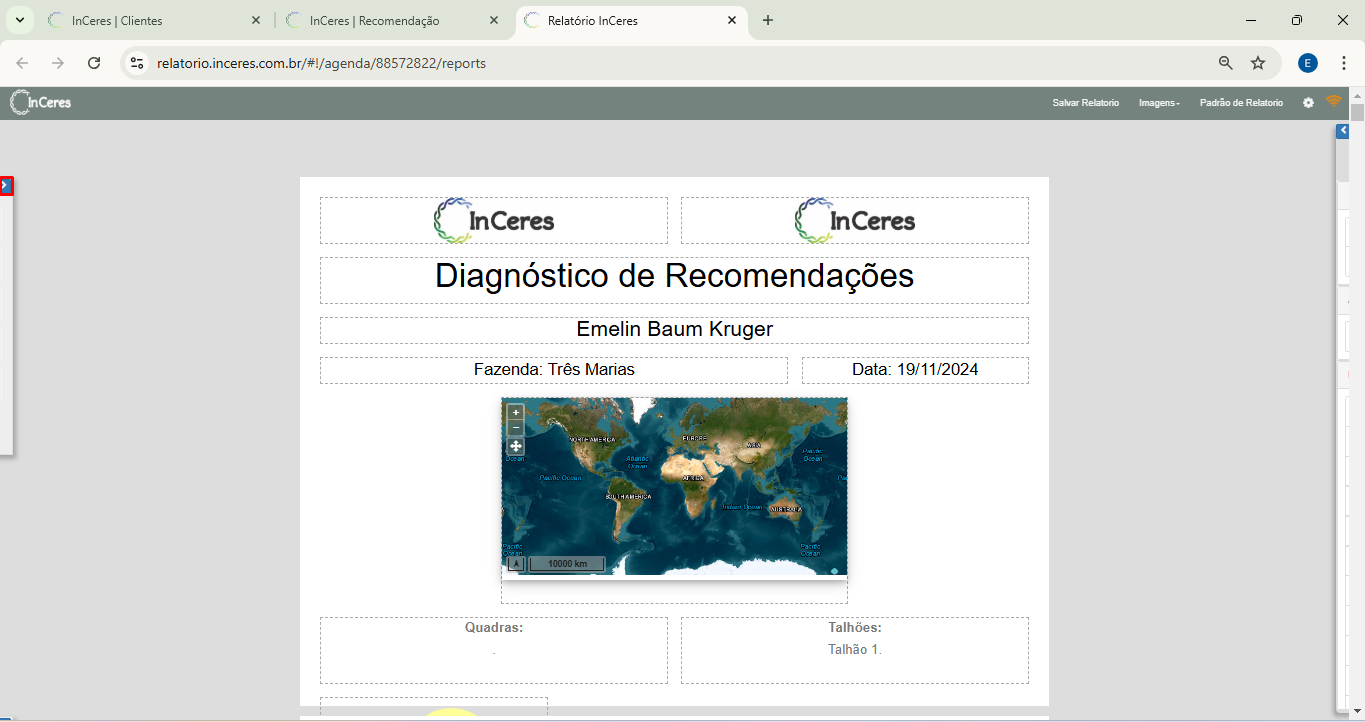Click the Data: 19/11/2024 field

pos(915,370)
